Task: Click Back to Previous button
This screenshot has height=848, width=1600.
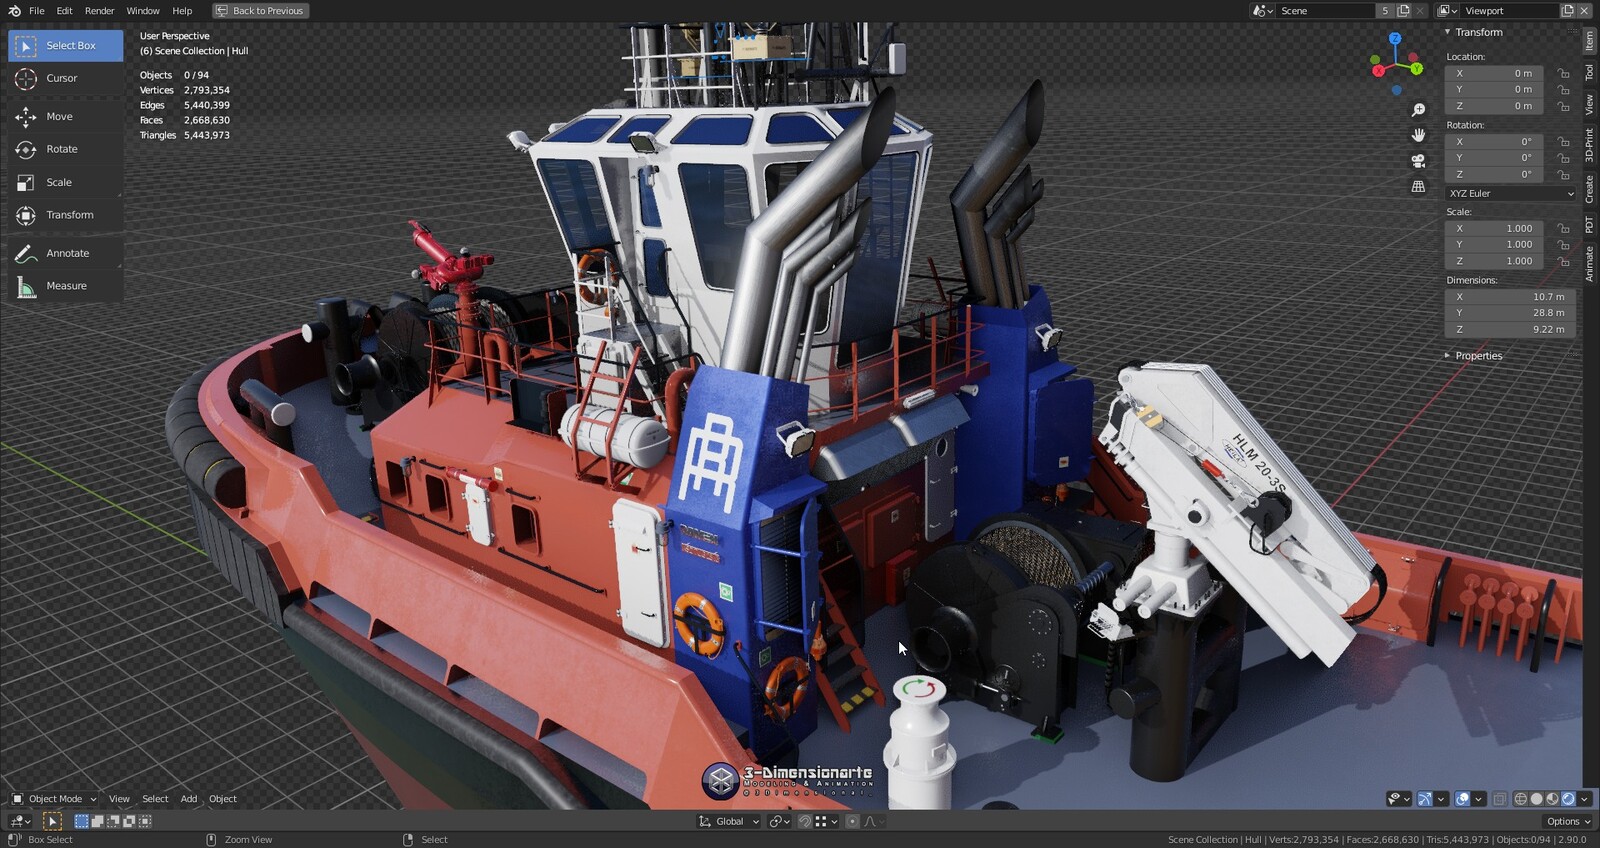Action: [x=260, y=10]
